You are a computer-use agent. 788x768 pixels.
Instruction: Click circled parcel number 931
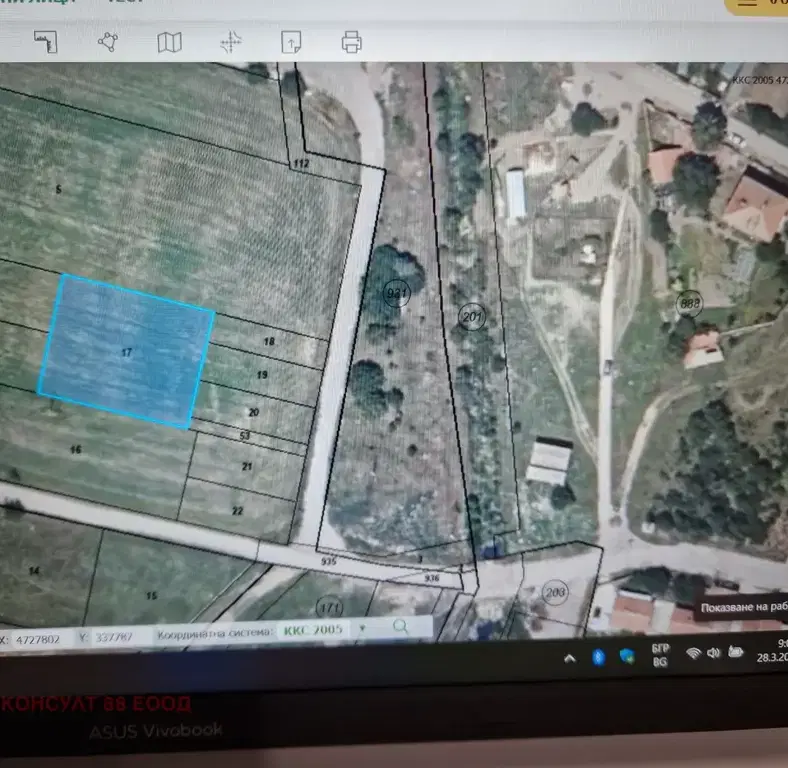(x=397, y=292)
